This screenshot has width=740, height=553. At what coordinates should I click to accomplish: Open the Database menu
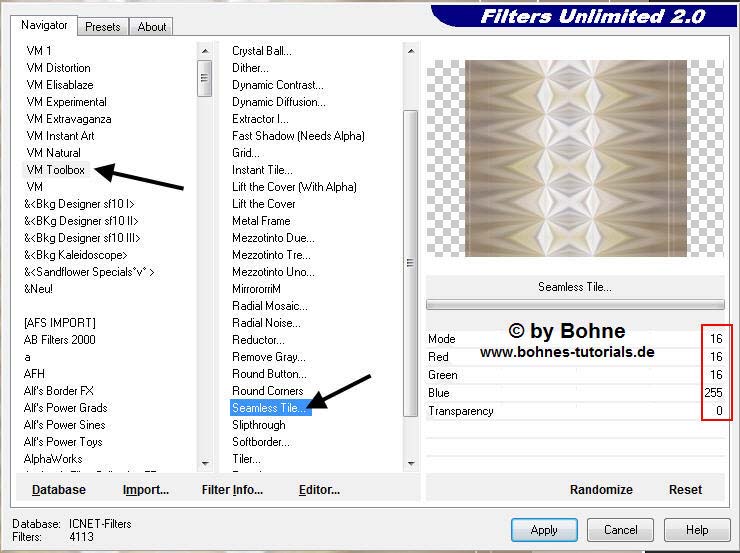pos(59,490)
